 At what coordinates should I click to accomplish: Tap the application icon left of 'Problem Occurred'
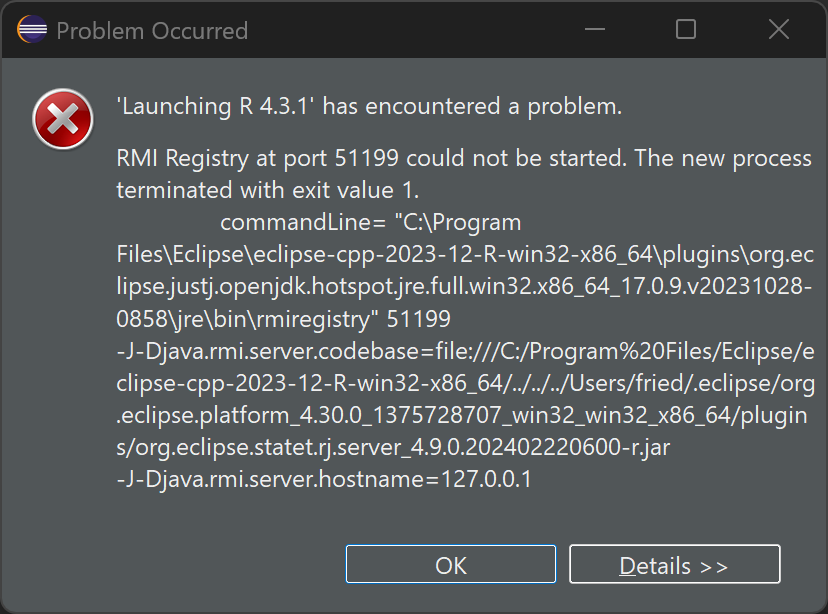pos(31,30)
